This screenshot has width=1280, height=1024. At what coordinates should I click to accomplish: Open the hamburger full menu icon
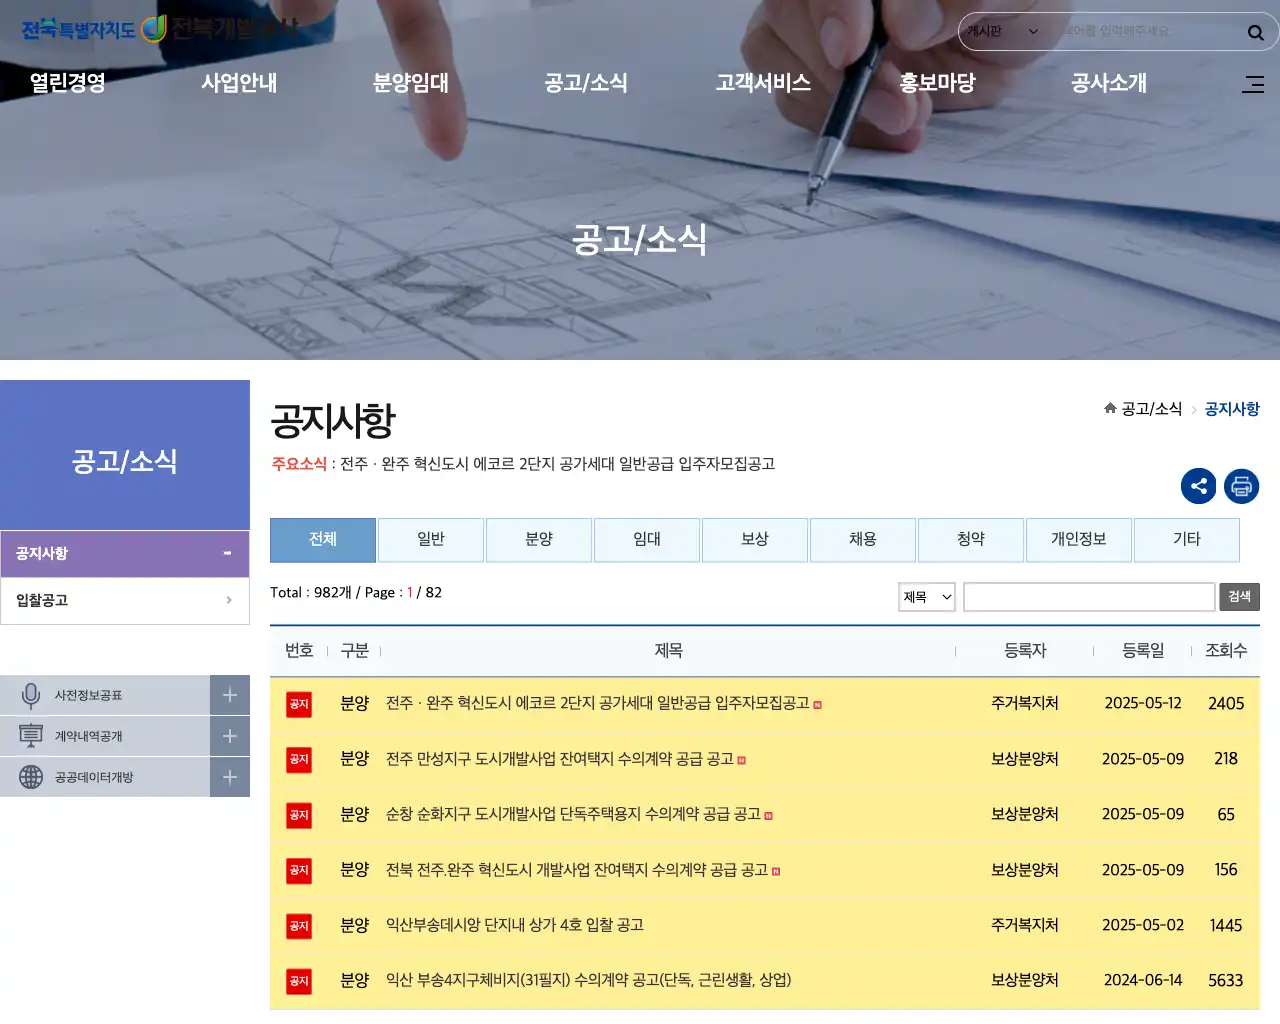pos(1252,84)
